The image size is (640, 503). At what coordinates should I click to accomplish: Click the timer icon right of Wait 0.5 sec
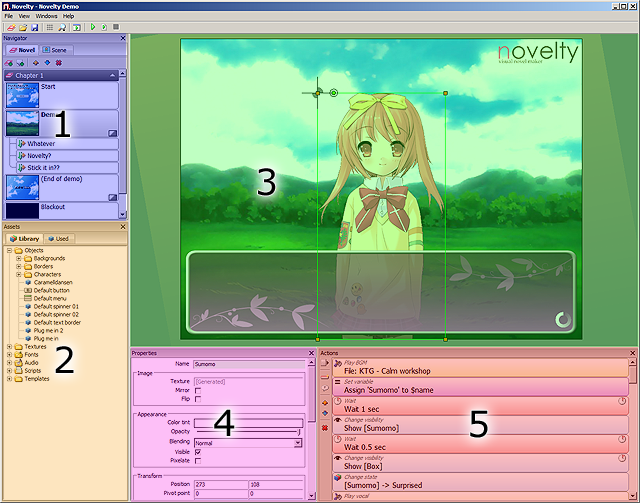coord(622,439)
